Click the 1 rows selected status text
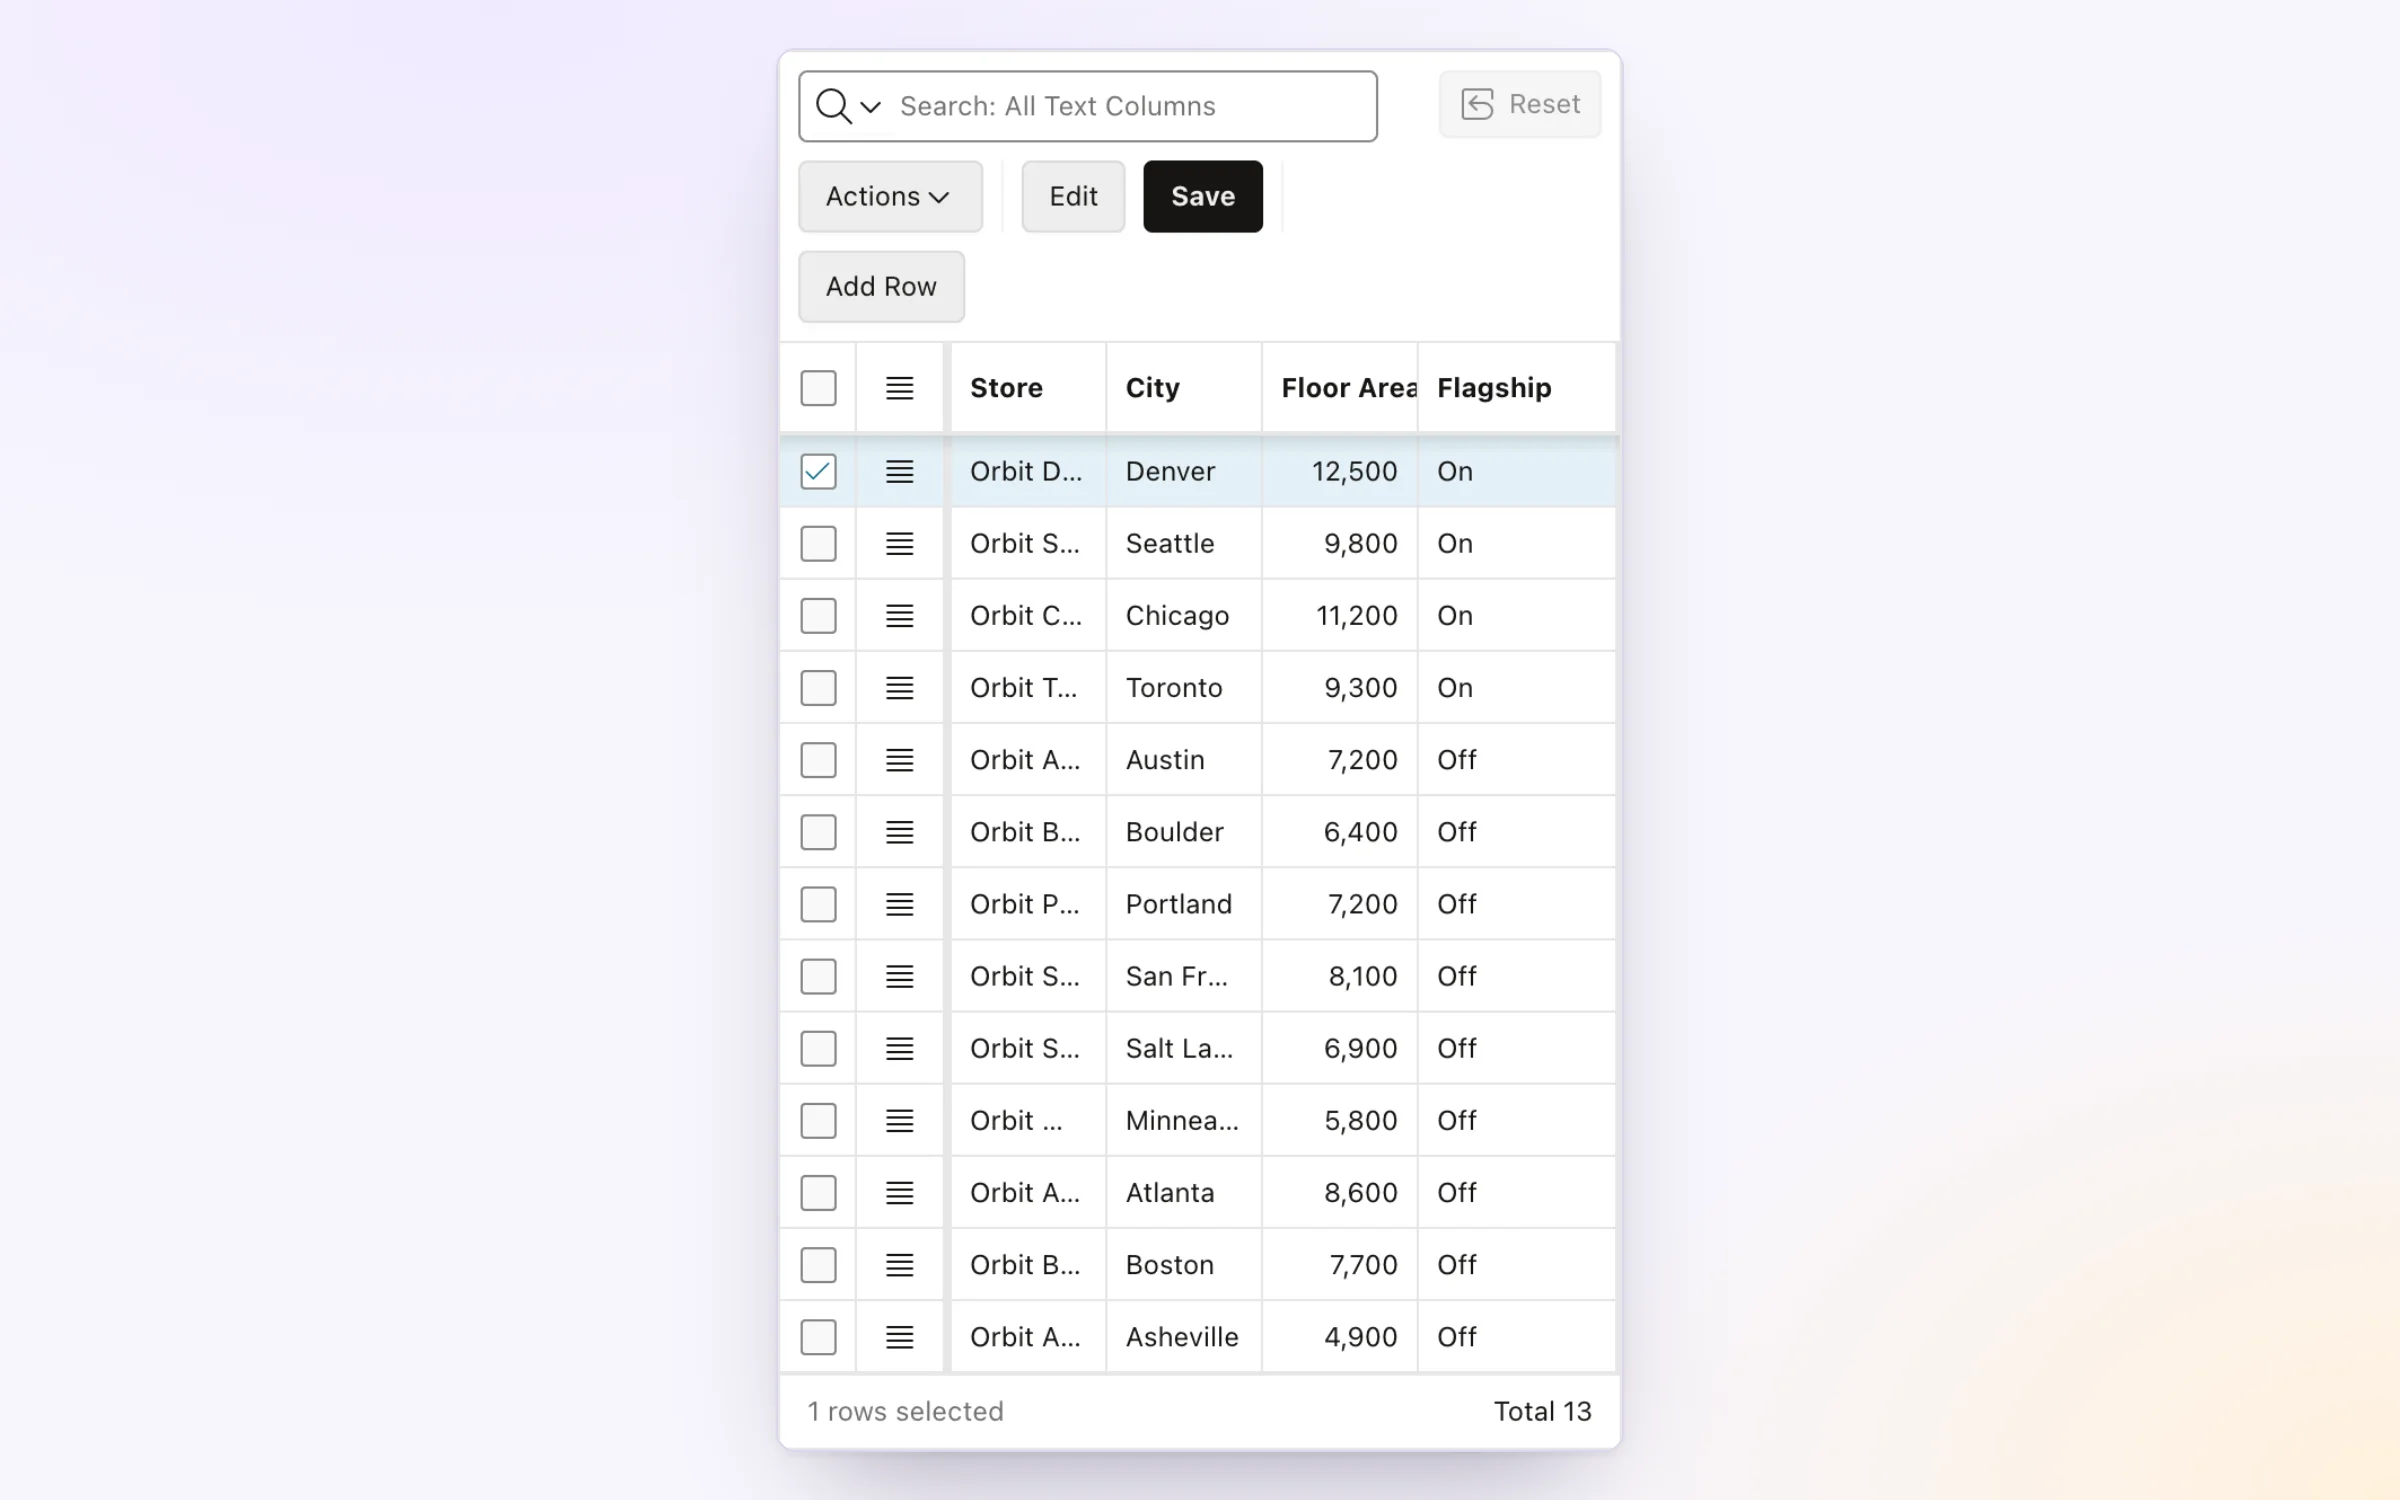 coord(905,1411)
